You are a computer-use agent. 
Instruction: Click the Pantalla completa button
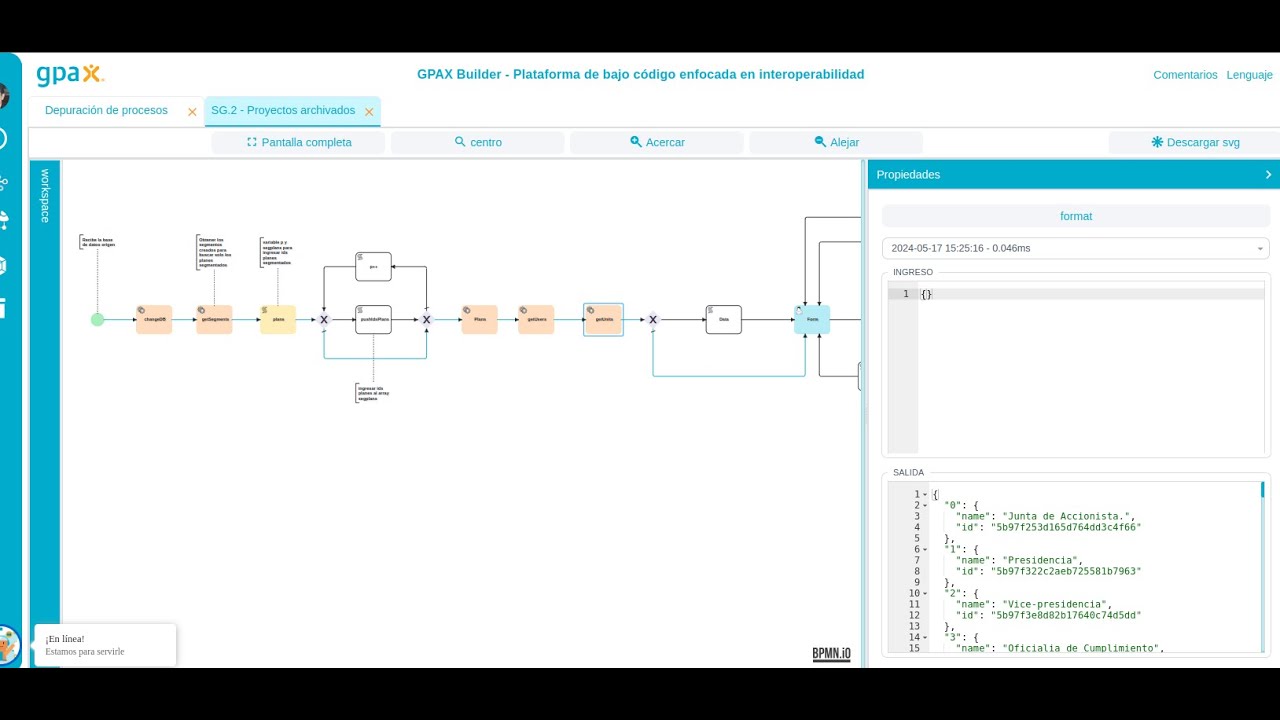click(298, 142)
